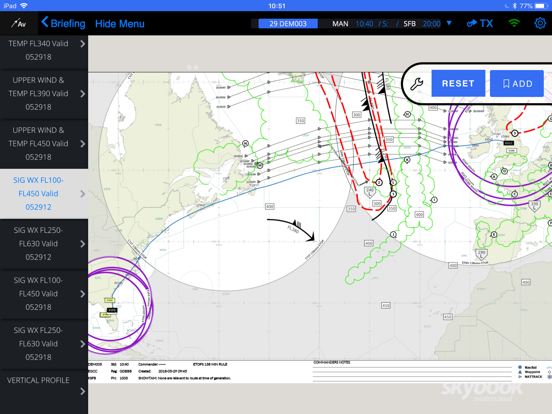Expand chevron beside SIG WX FL250-FL630 052918
552x414 pixels.
coord(82,344)
